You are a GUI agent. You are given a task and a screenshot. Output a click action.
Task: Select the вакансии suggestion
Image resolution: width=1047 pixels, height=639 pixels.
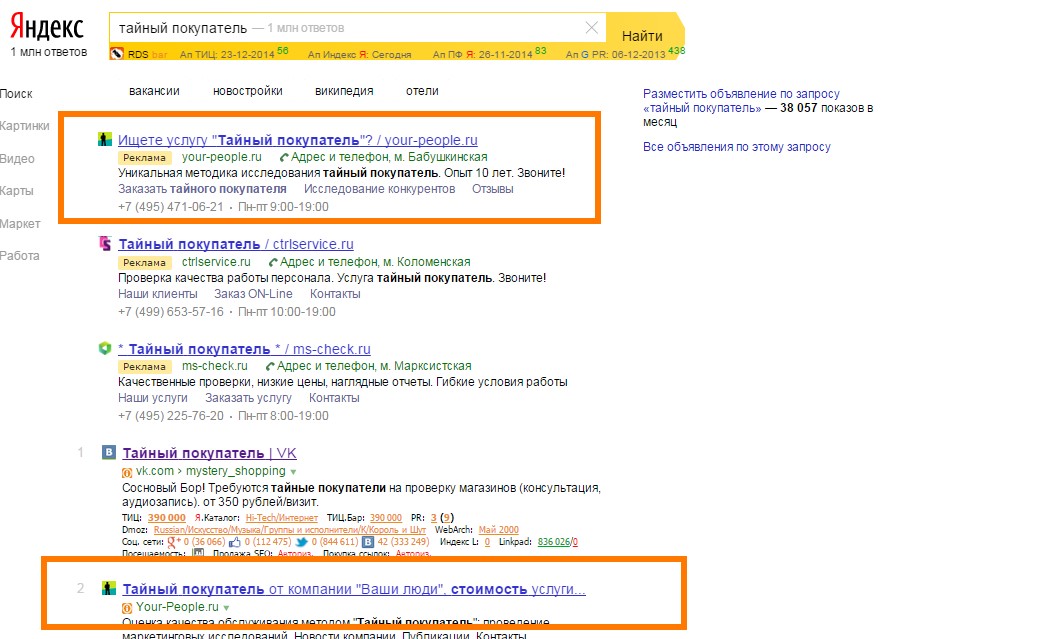154,91
